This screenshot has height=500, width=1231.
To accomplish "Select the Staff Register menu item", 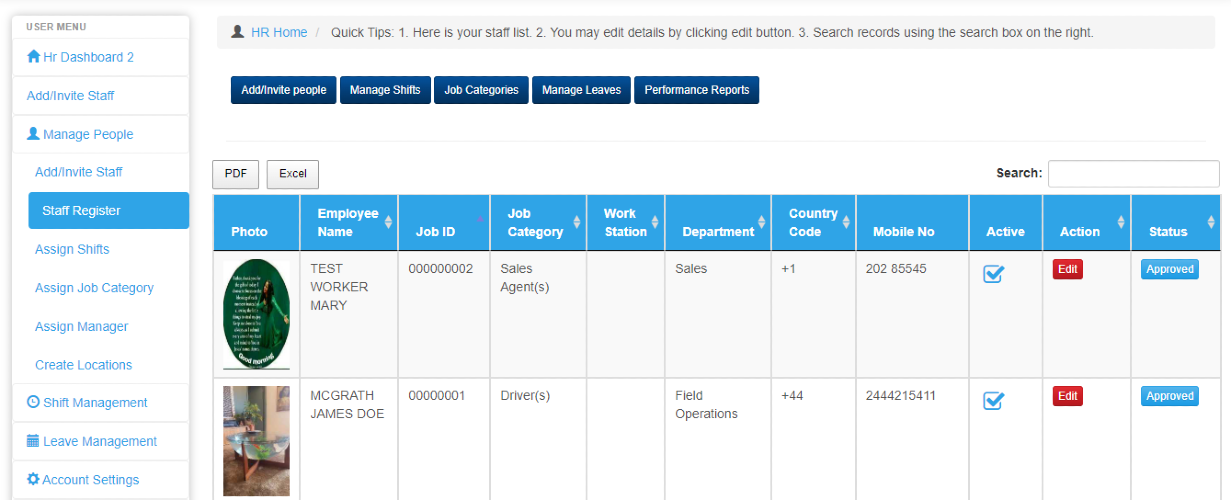I will tap(108, 211).
